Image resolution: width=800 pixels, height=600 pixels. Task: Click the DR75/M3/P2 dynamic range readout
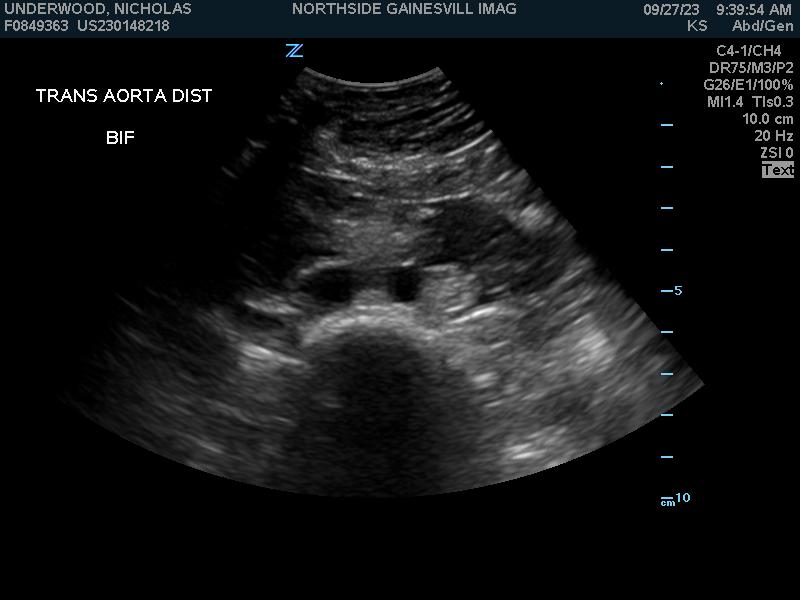point(751,68)
